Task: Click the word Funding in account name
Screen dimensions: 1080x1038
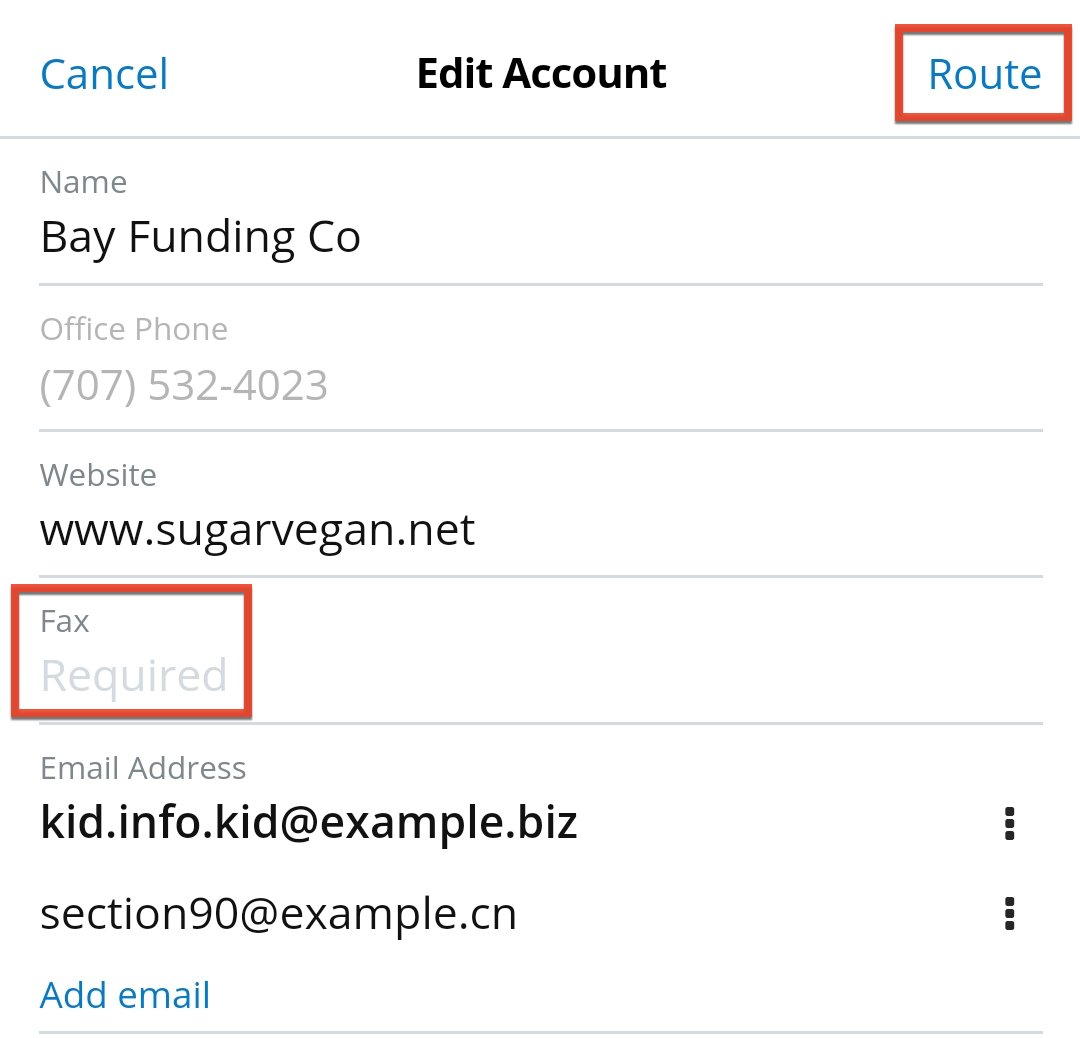Action: [x=211, y=238]
